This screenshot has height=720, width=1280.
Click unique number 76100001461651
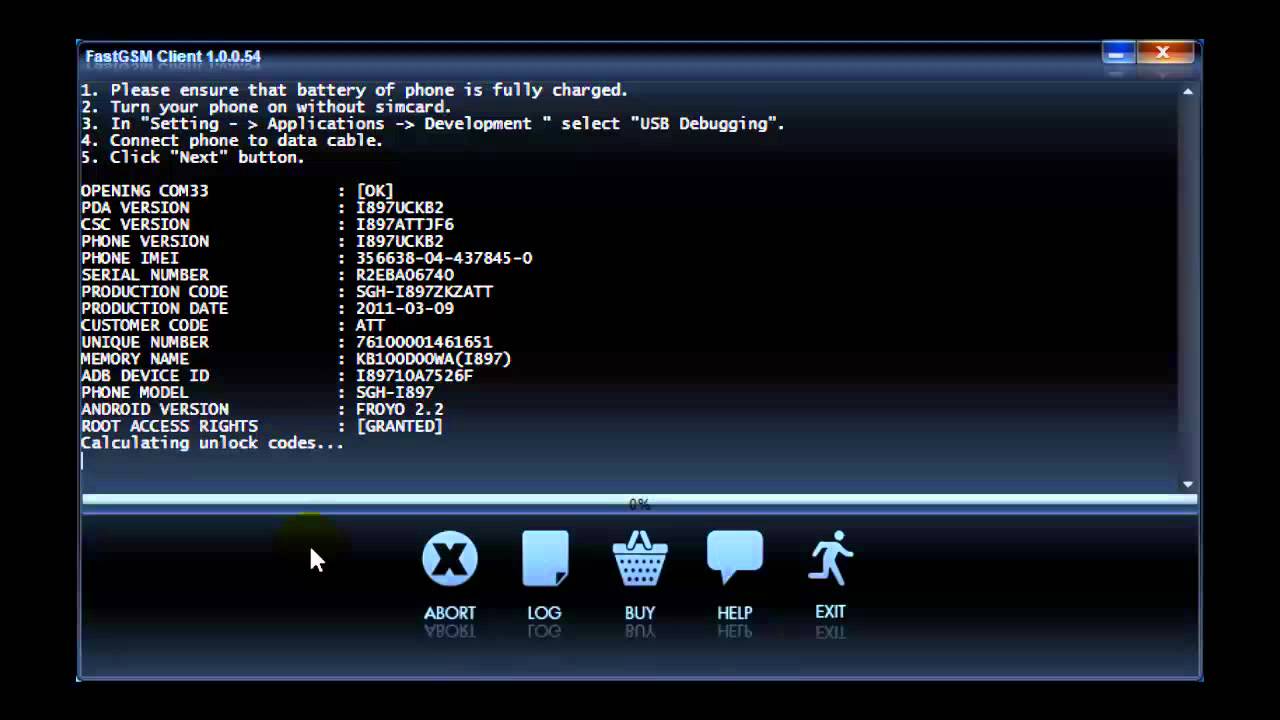point(424,342)
